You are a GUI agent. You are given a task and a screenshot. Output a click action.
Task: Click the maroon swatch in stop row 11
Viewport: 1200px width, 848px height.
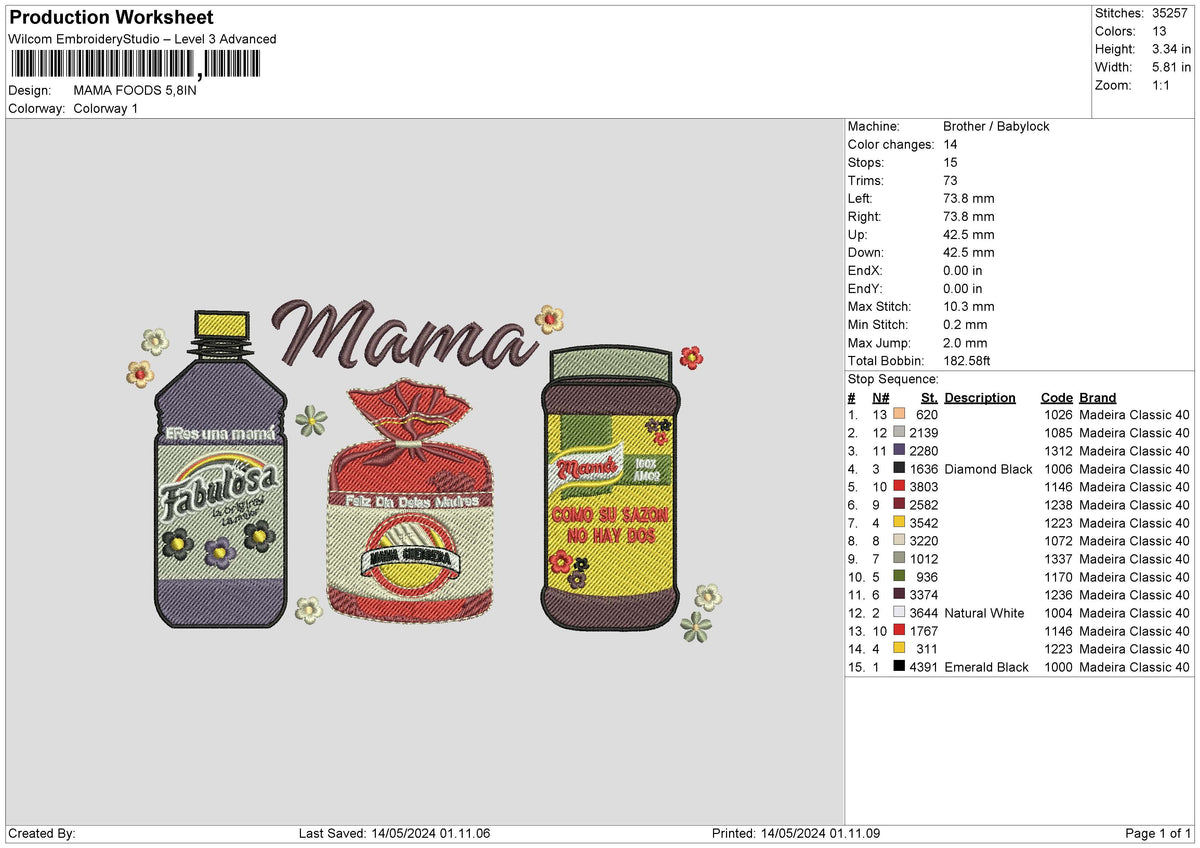click(x=900, y=595)
